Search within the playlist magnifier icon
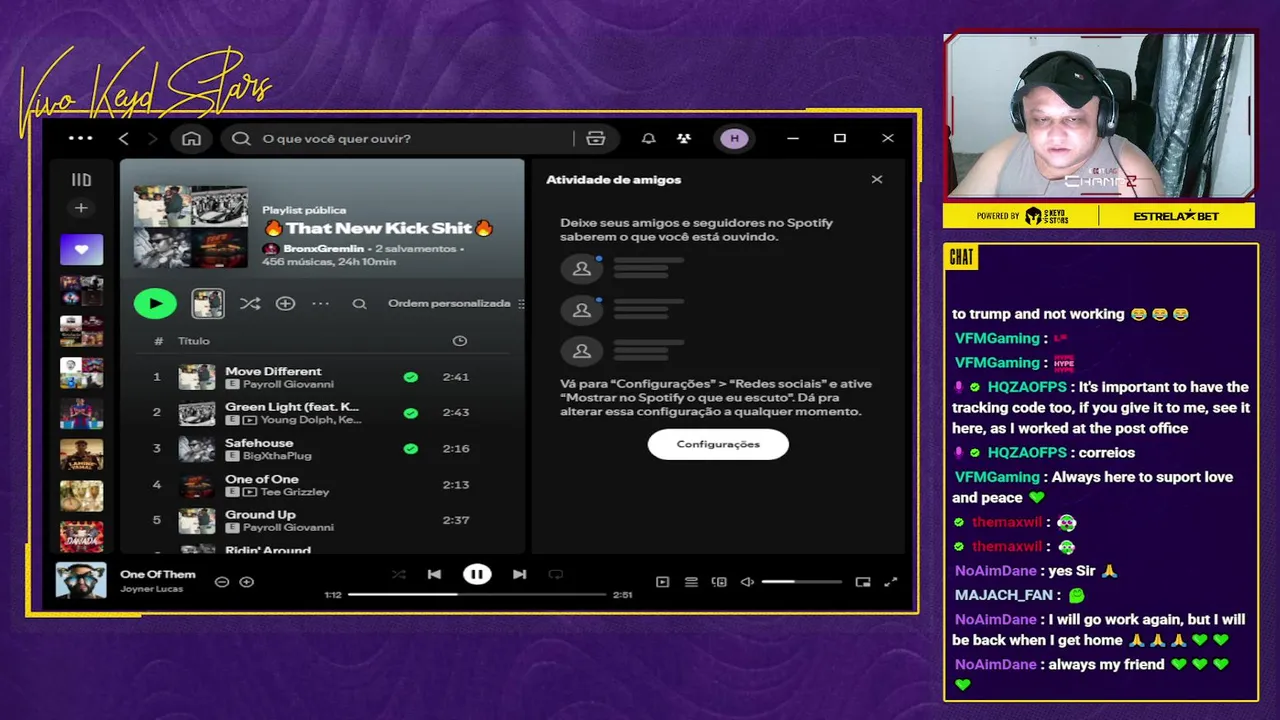Image resolution: width=1280 pixels, height=720 pixels. [x=359, y=304]
